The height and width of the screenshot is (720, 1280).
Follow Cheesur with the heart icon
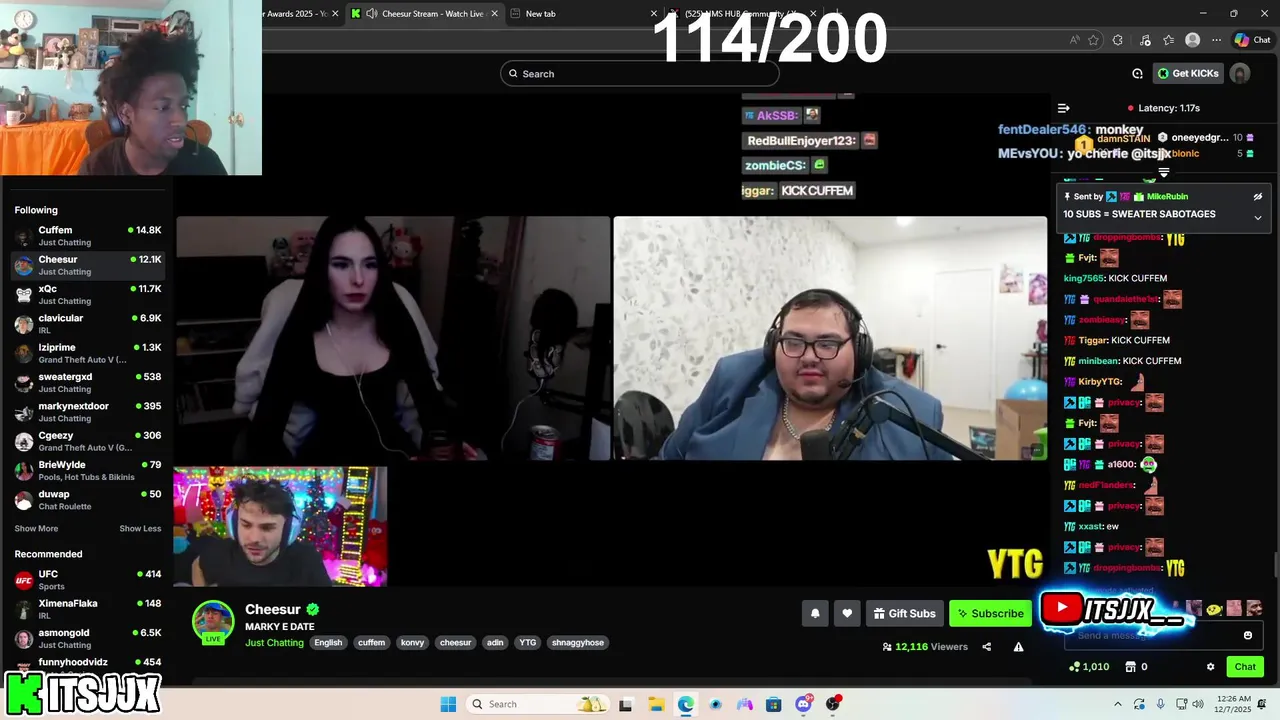click(x=847, y=613)
